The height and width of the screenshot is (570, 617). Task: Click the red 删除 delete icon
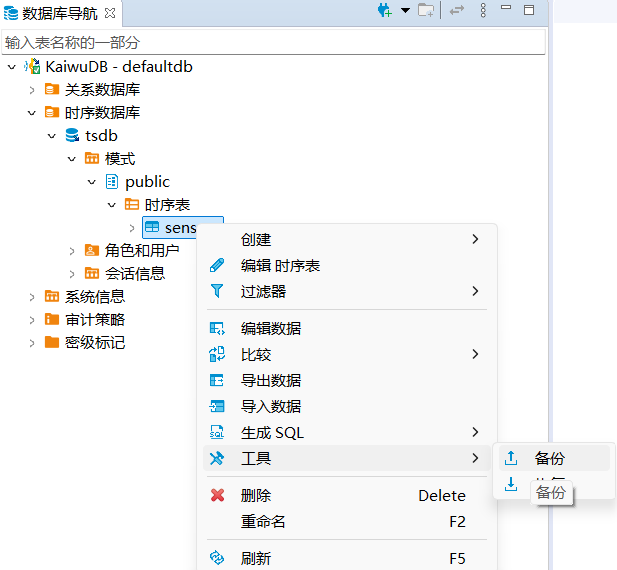click(217, 496)
